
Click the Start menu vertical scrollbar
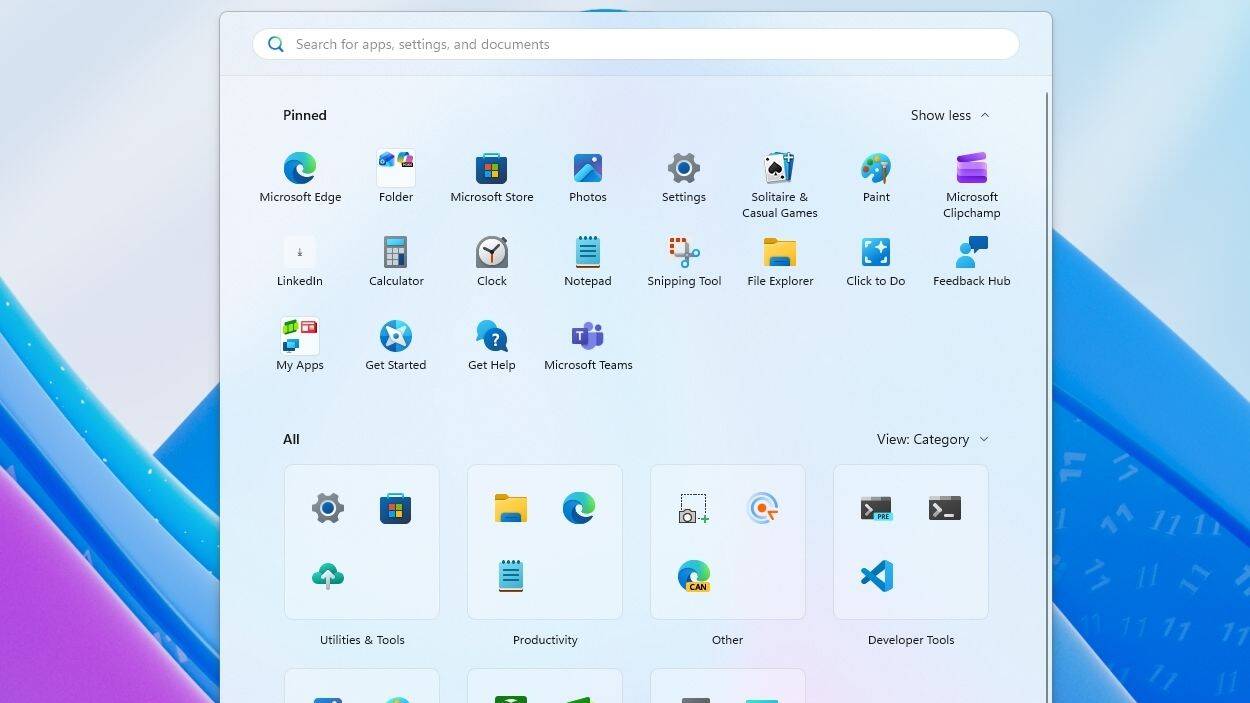point(1047,397)
